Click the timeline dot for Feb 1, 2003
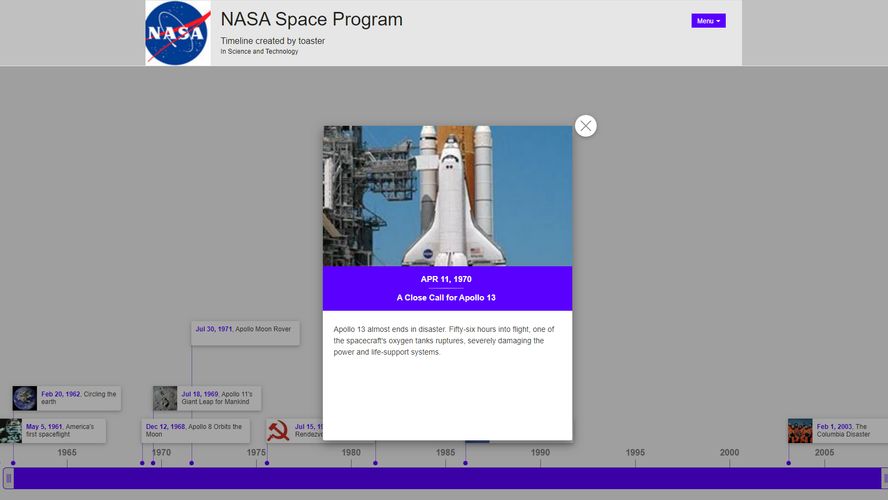888x500 pixels. [788, 463]
